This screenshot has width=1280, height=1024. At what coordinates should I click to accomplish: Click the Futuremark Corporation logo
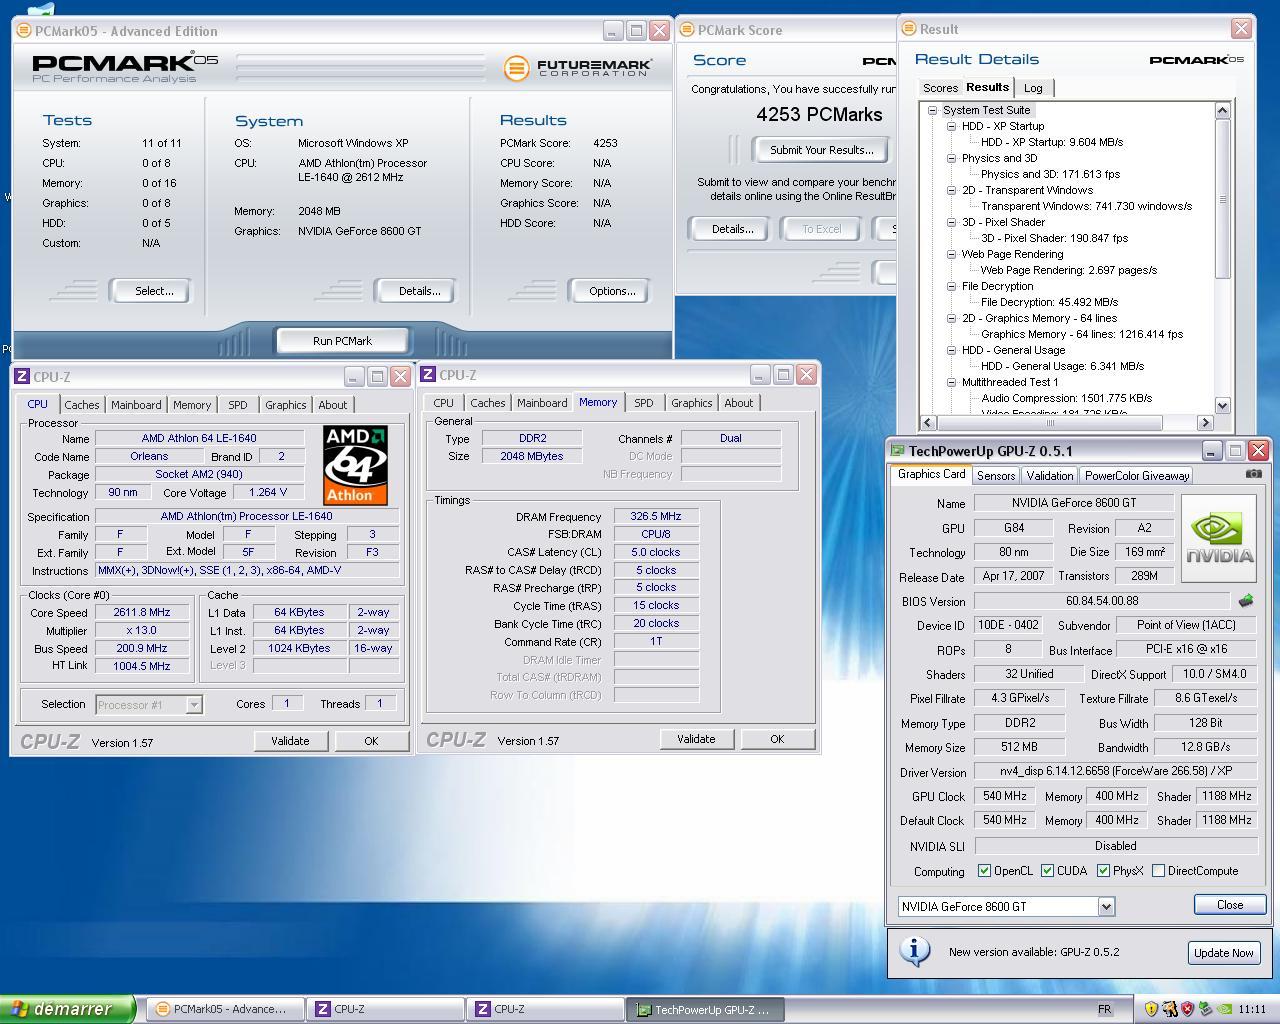(x=577, y=67)
